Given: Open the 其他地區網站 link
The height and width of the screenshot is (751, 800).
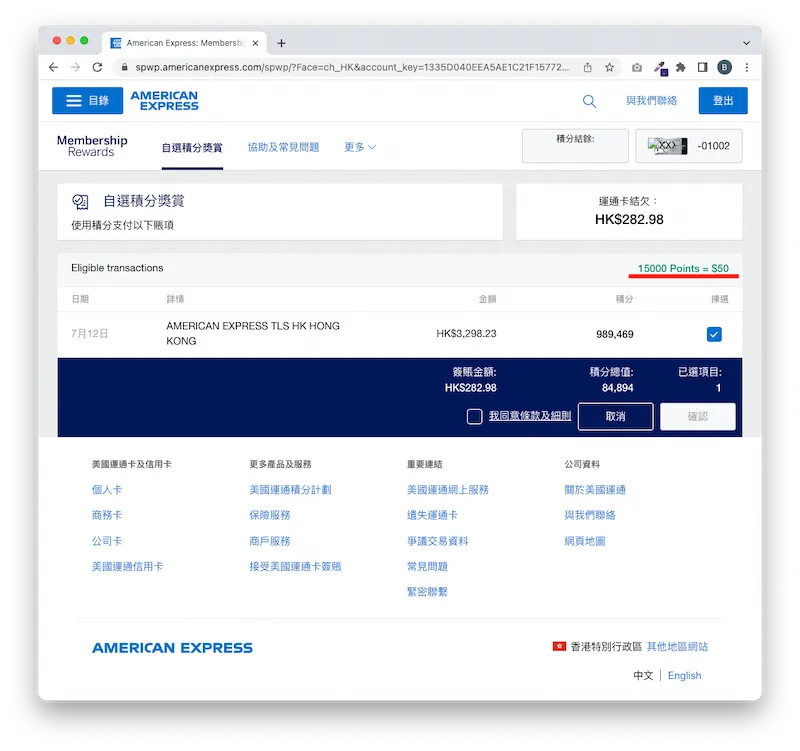Looking at the screenshot, I should coord(677,647).
